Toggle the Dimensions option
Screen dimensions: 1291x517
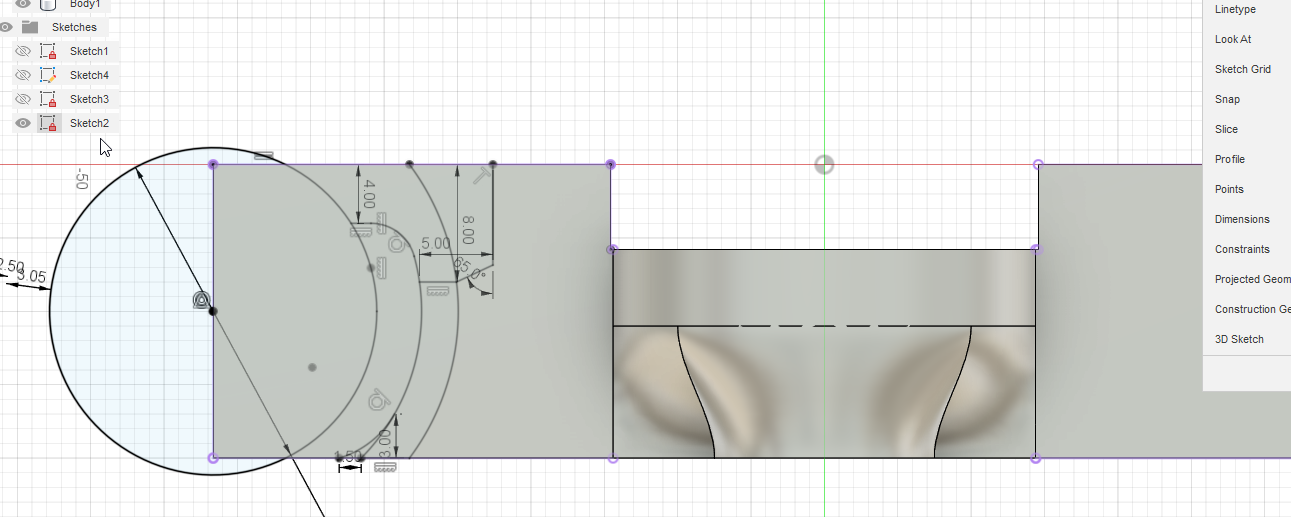click(x=1242, y=219)
